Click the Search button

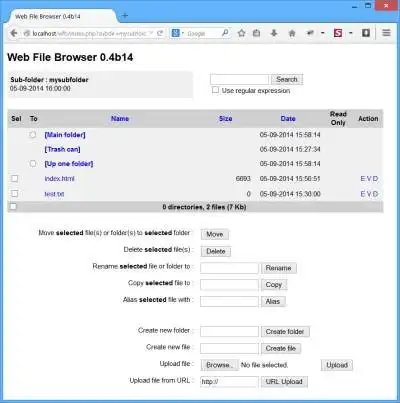point(287,79)
